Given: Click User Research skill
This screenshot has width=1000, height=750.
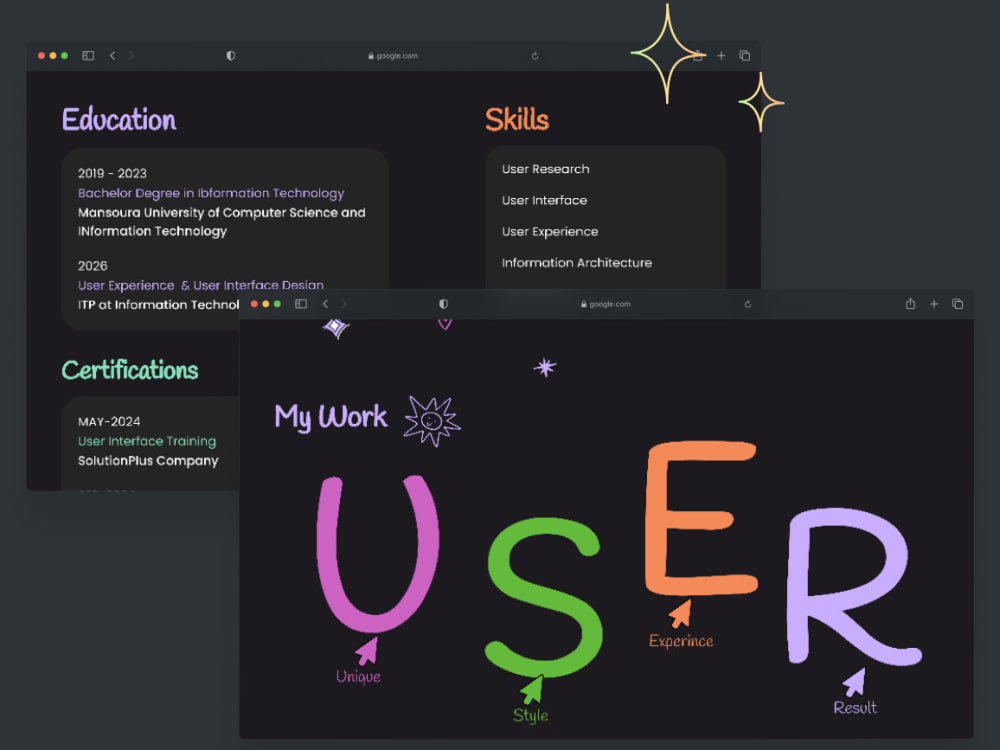Looking at the screenshot, I should point(546,169).
